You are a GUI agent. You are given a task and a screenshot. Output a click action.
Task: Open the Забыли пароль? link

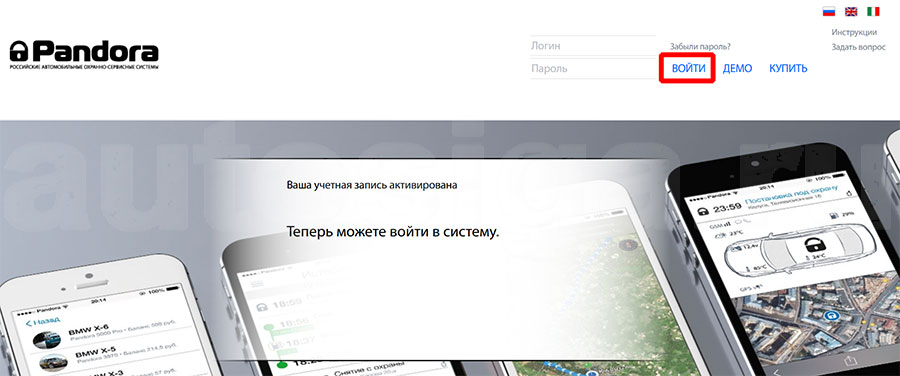tap(700, 46)
